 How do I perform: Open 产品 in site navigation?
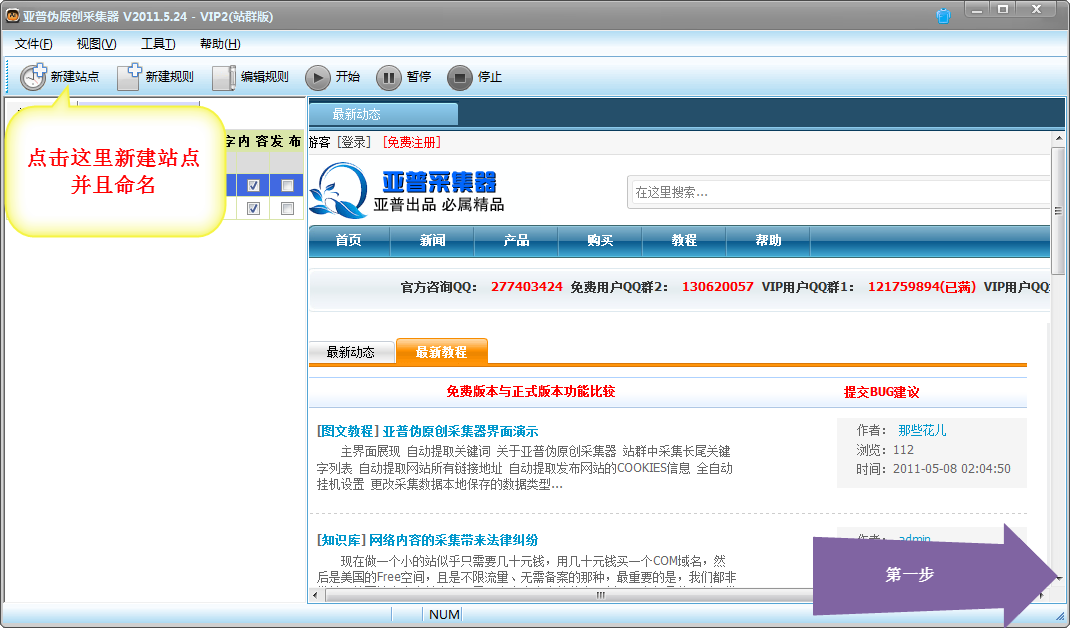pyautogui.click(x=517, y=240)
